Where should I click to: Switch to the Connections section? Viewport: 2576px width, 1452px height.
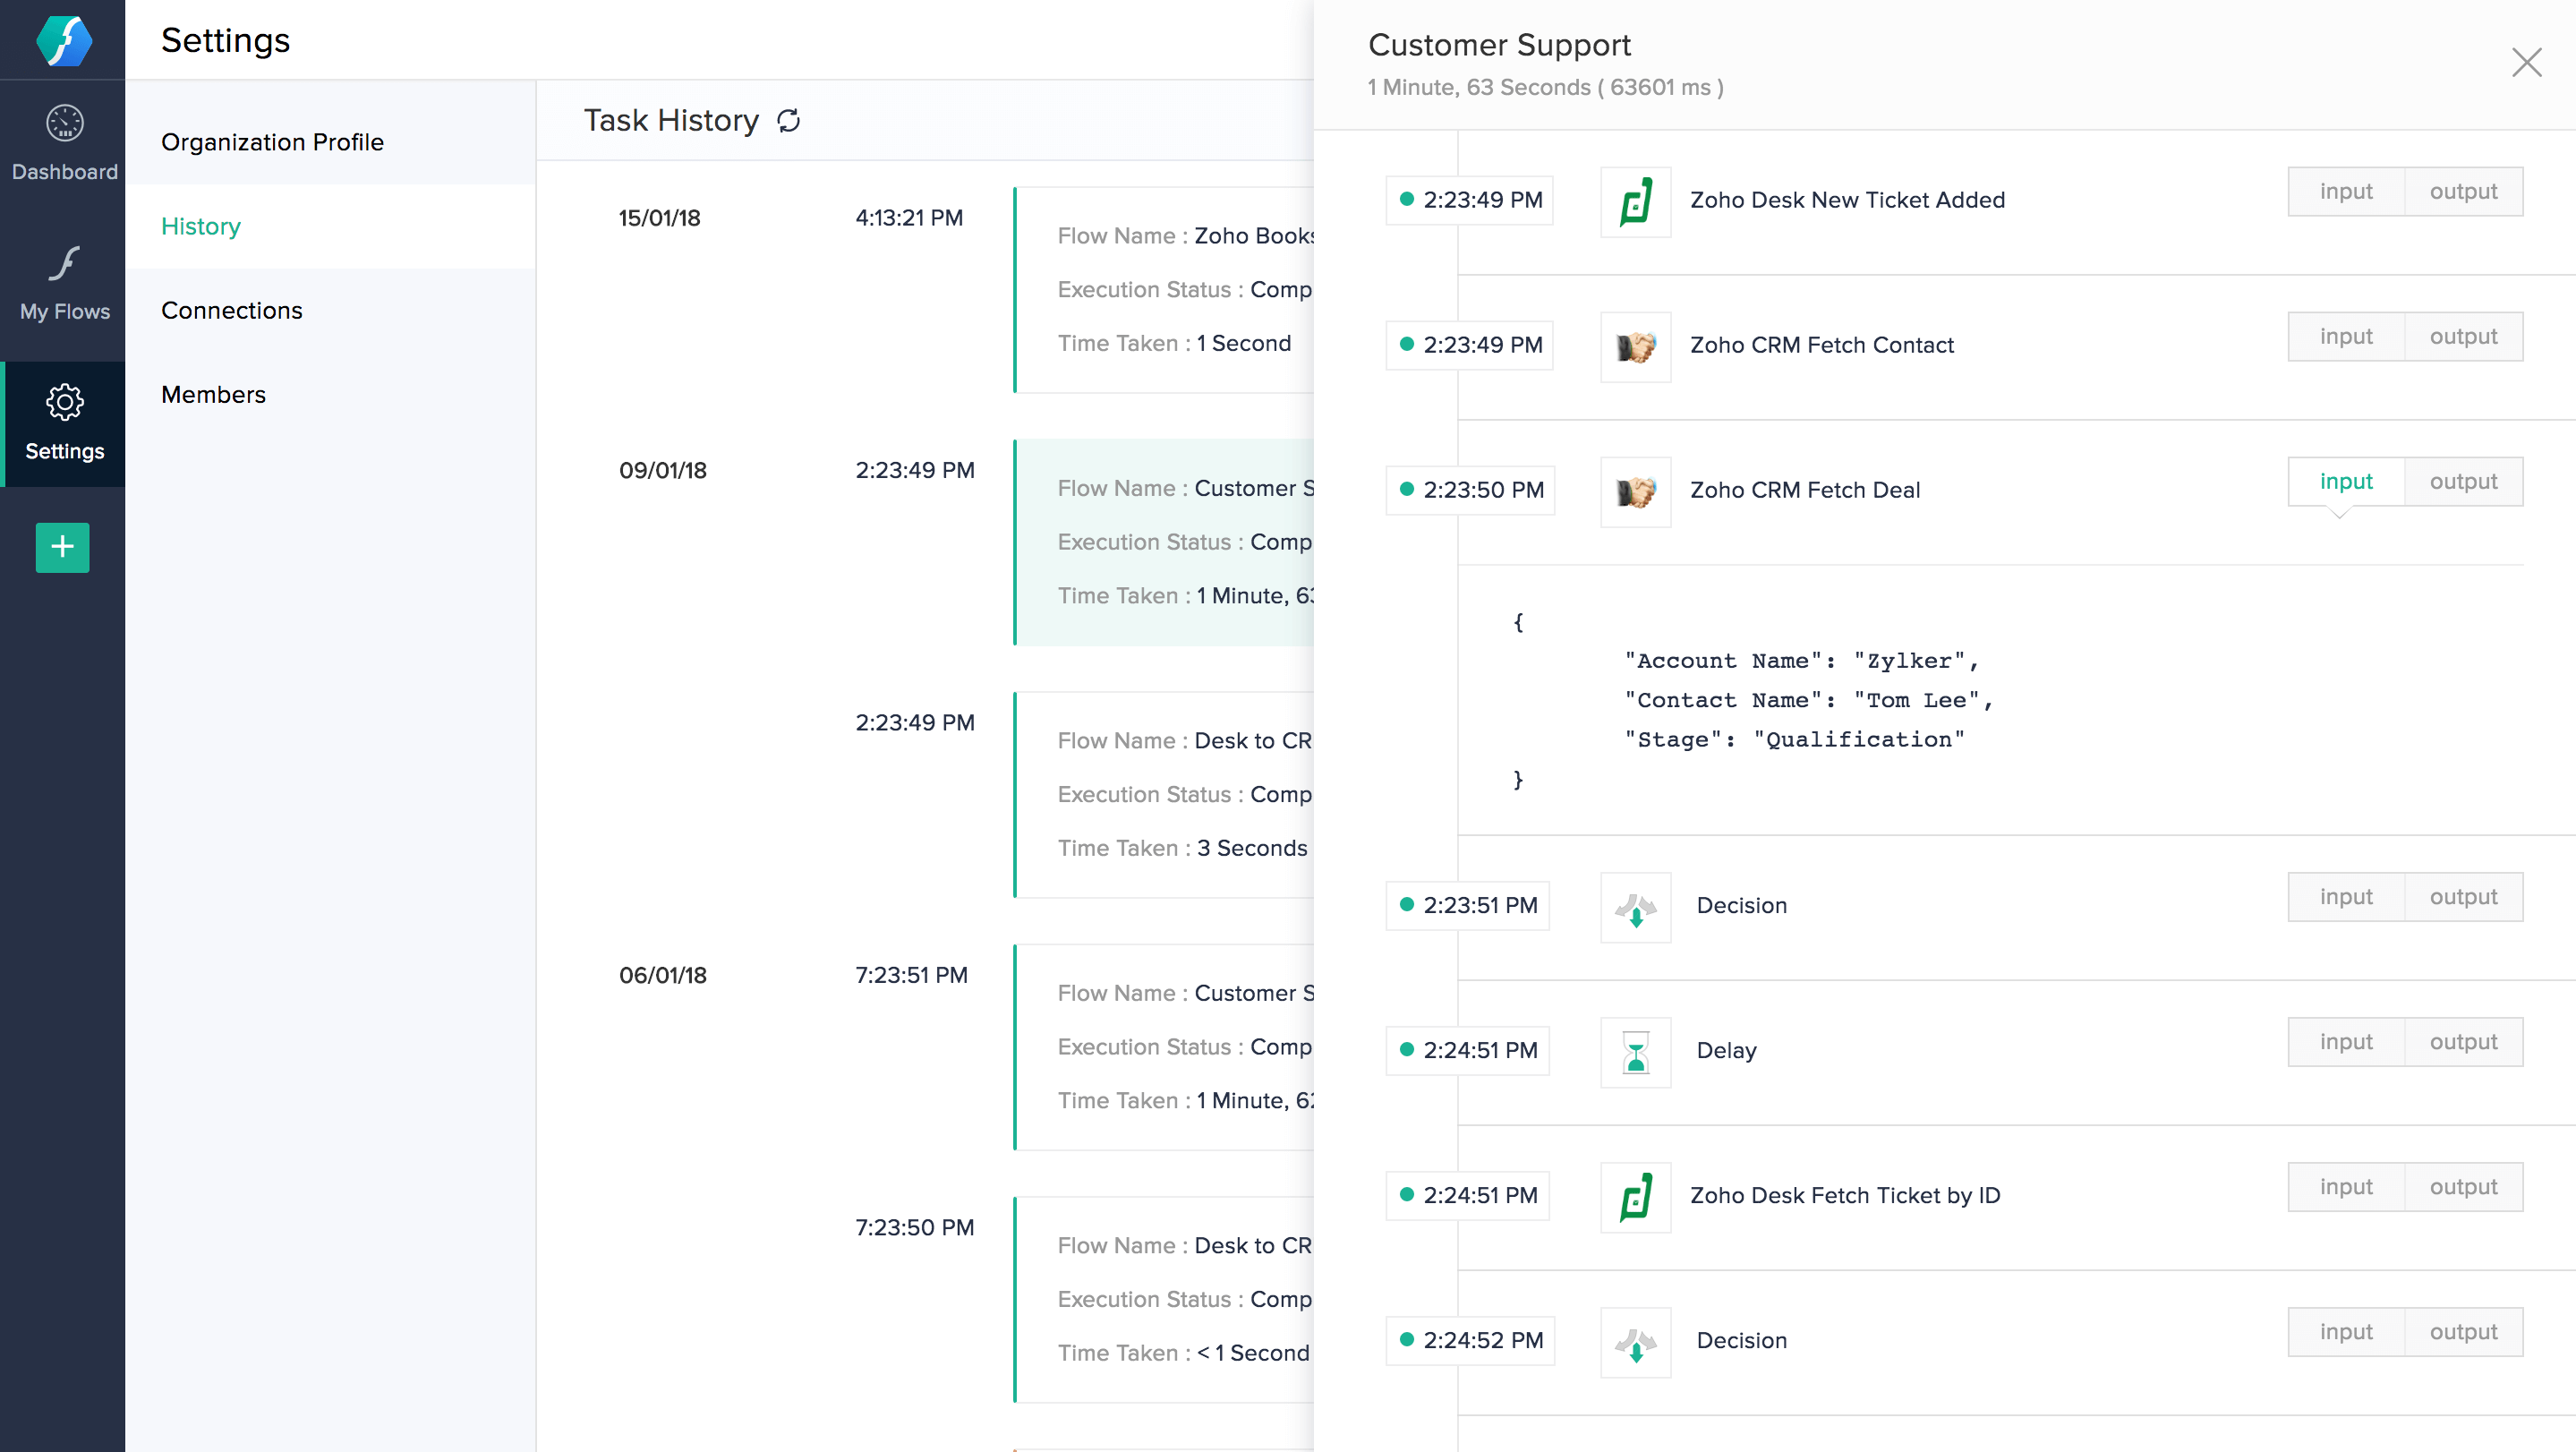[231, 310]
